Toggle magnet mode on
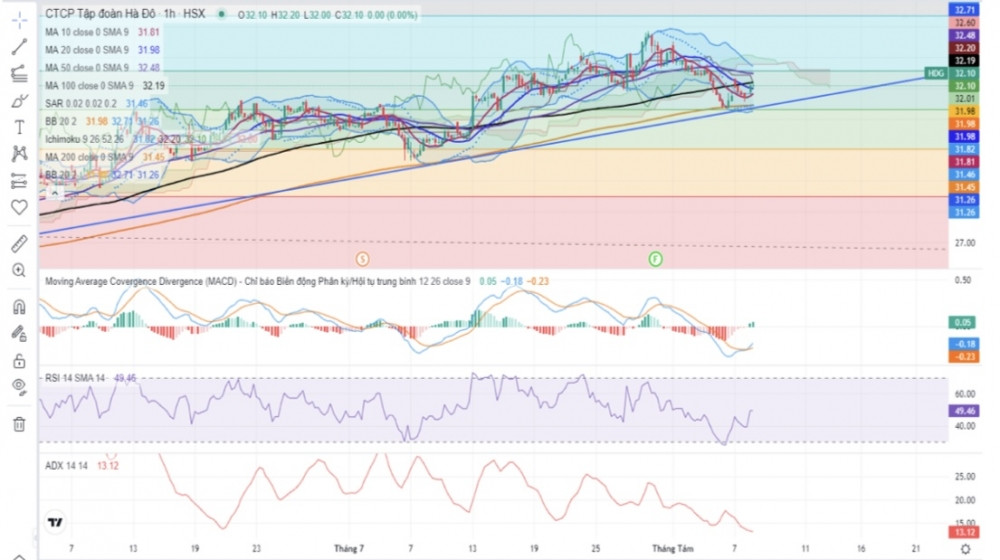The height and width of the screenshot is (560, 1000). (x=19, y=307)
